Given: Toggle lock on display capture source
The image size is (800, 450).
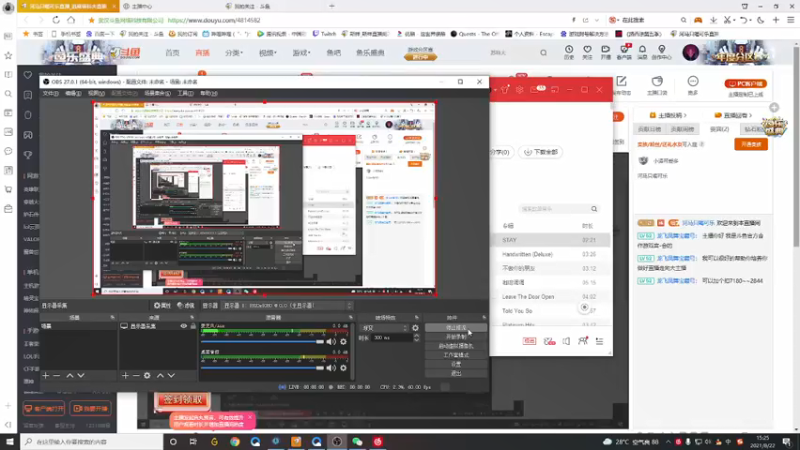Looking at the screenshot, I should point(193,326).
